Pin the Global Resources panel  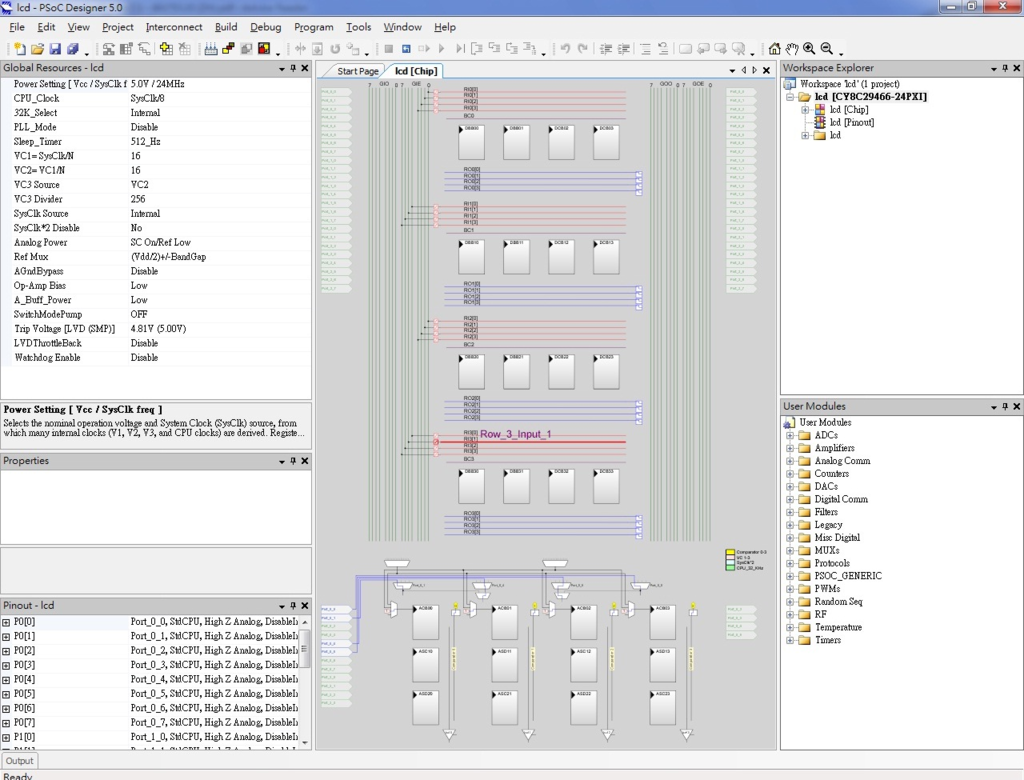(x=293, y=68)
